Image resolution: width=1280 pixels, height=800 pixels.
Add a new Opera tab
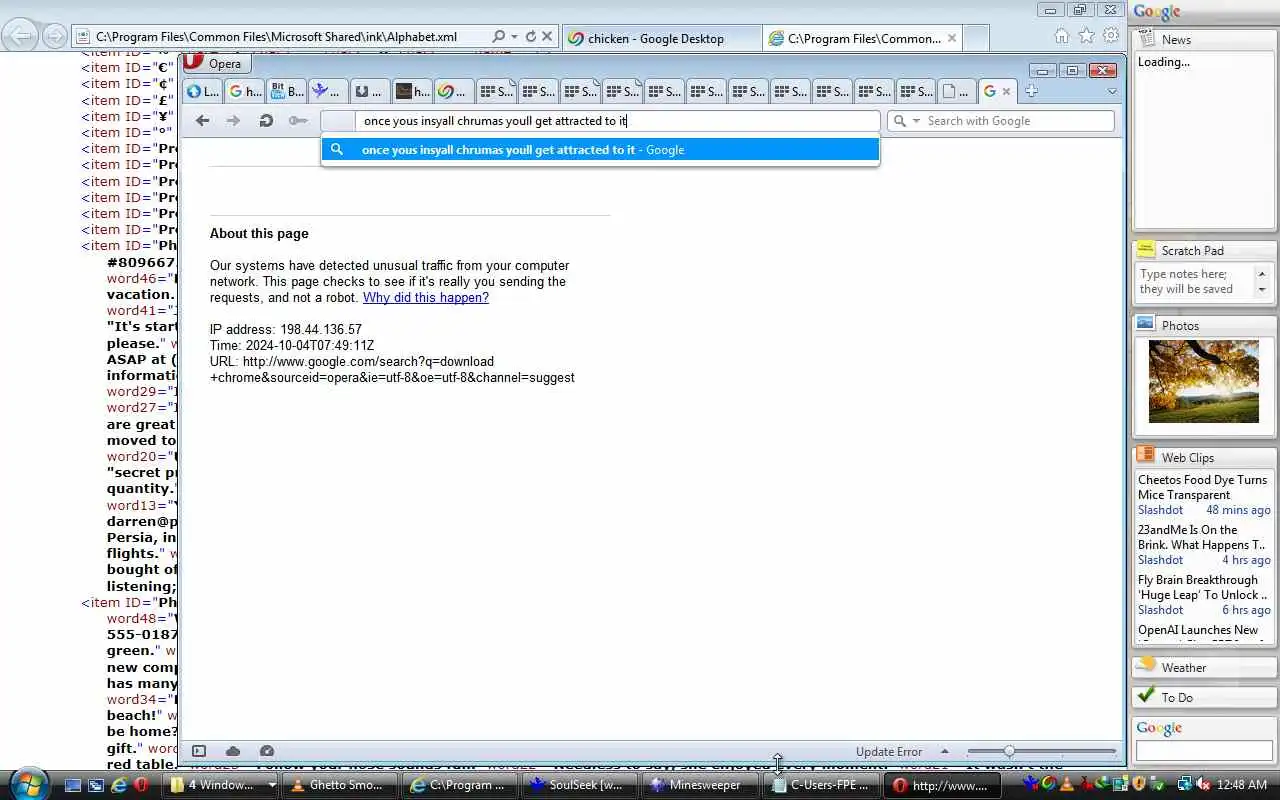coord(1031,91)
